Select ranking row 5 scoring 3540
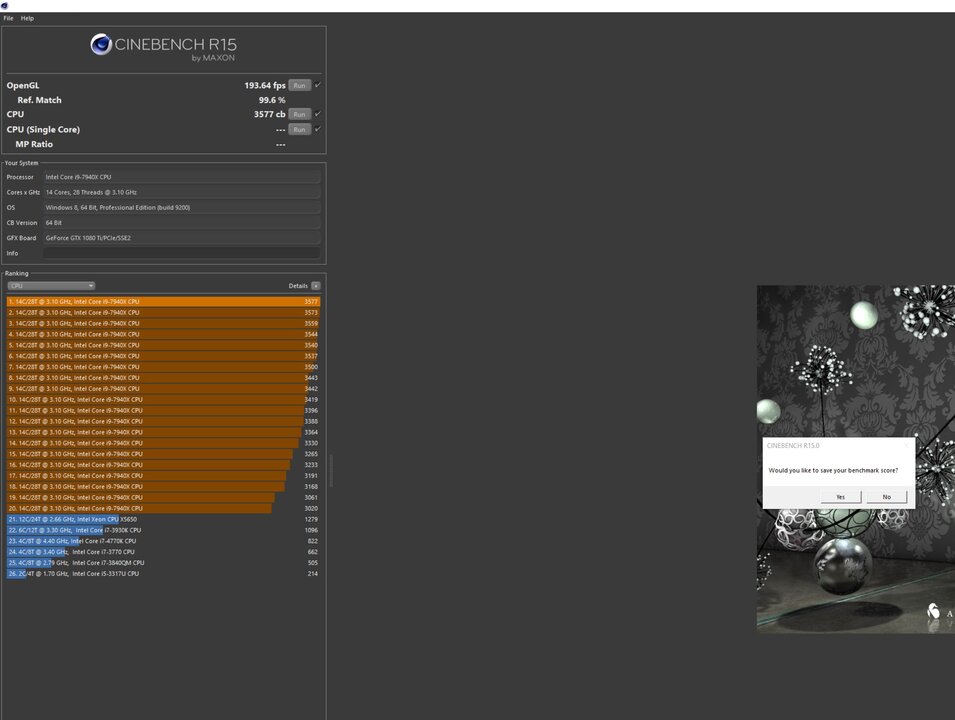This screenshot has height=720, width=955. click(163, 345)
